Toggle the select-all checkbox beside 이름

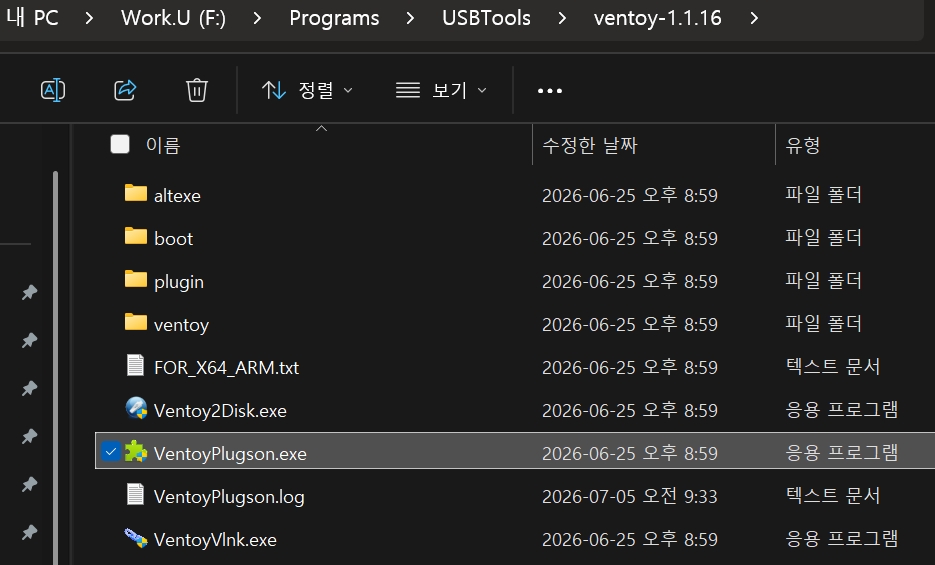pos(120,144)
